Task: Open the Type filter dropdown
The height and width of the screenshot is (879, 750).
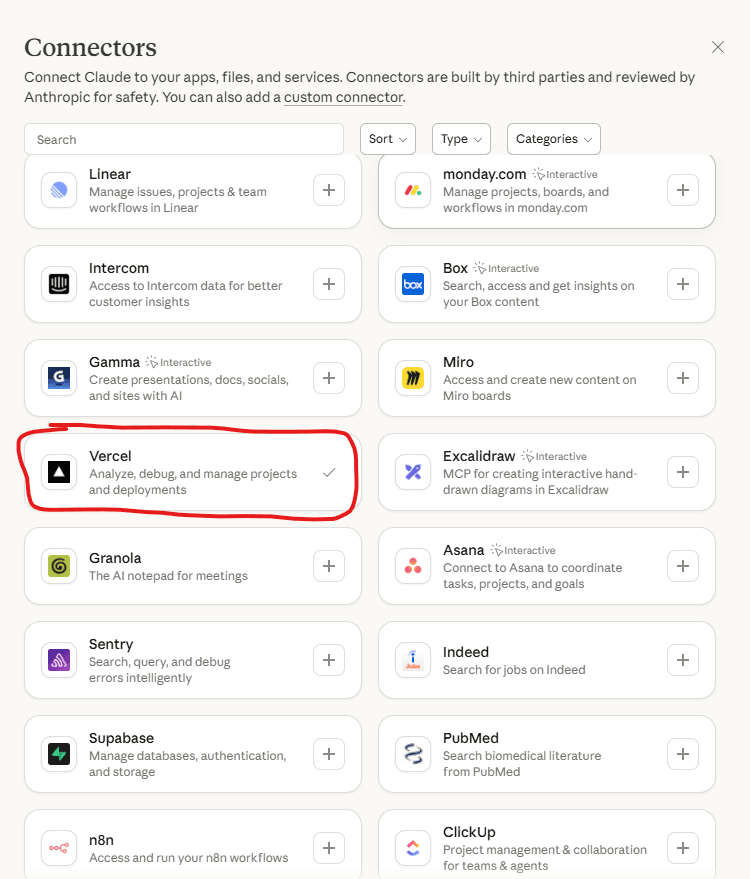Action: [x=461, y=139]
